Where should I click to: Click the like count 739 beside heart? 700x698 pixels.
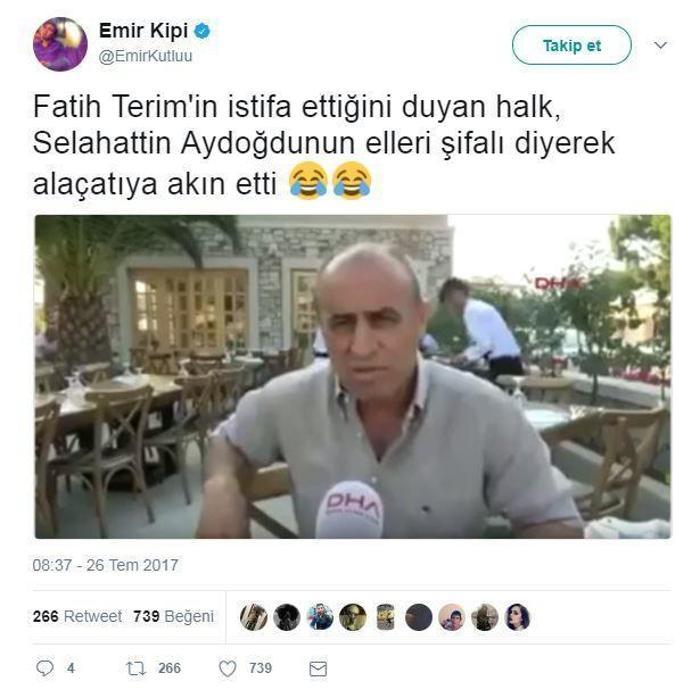tap(260, 668)
